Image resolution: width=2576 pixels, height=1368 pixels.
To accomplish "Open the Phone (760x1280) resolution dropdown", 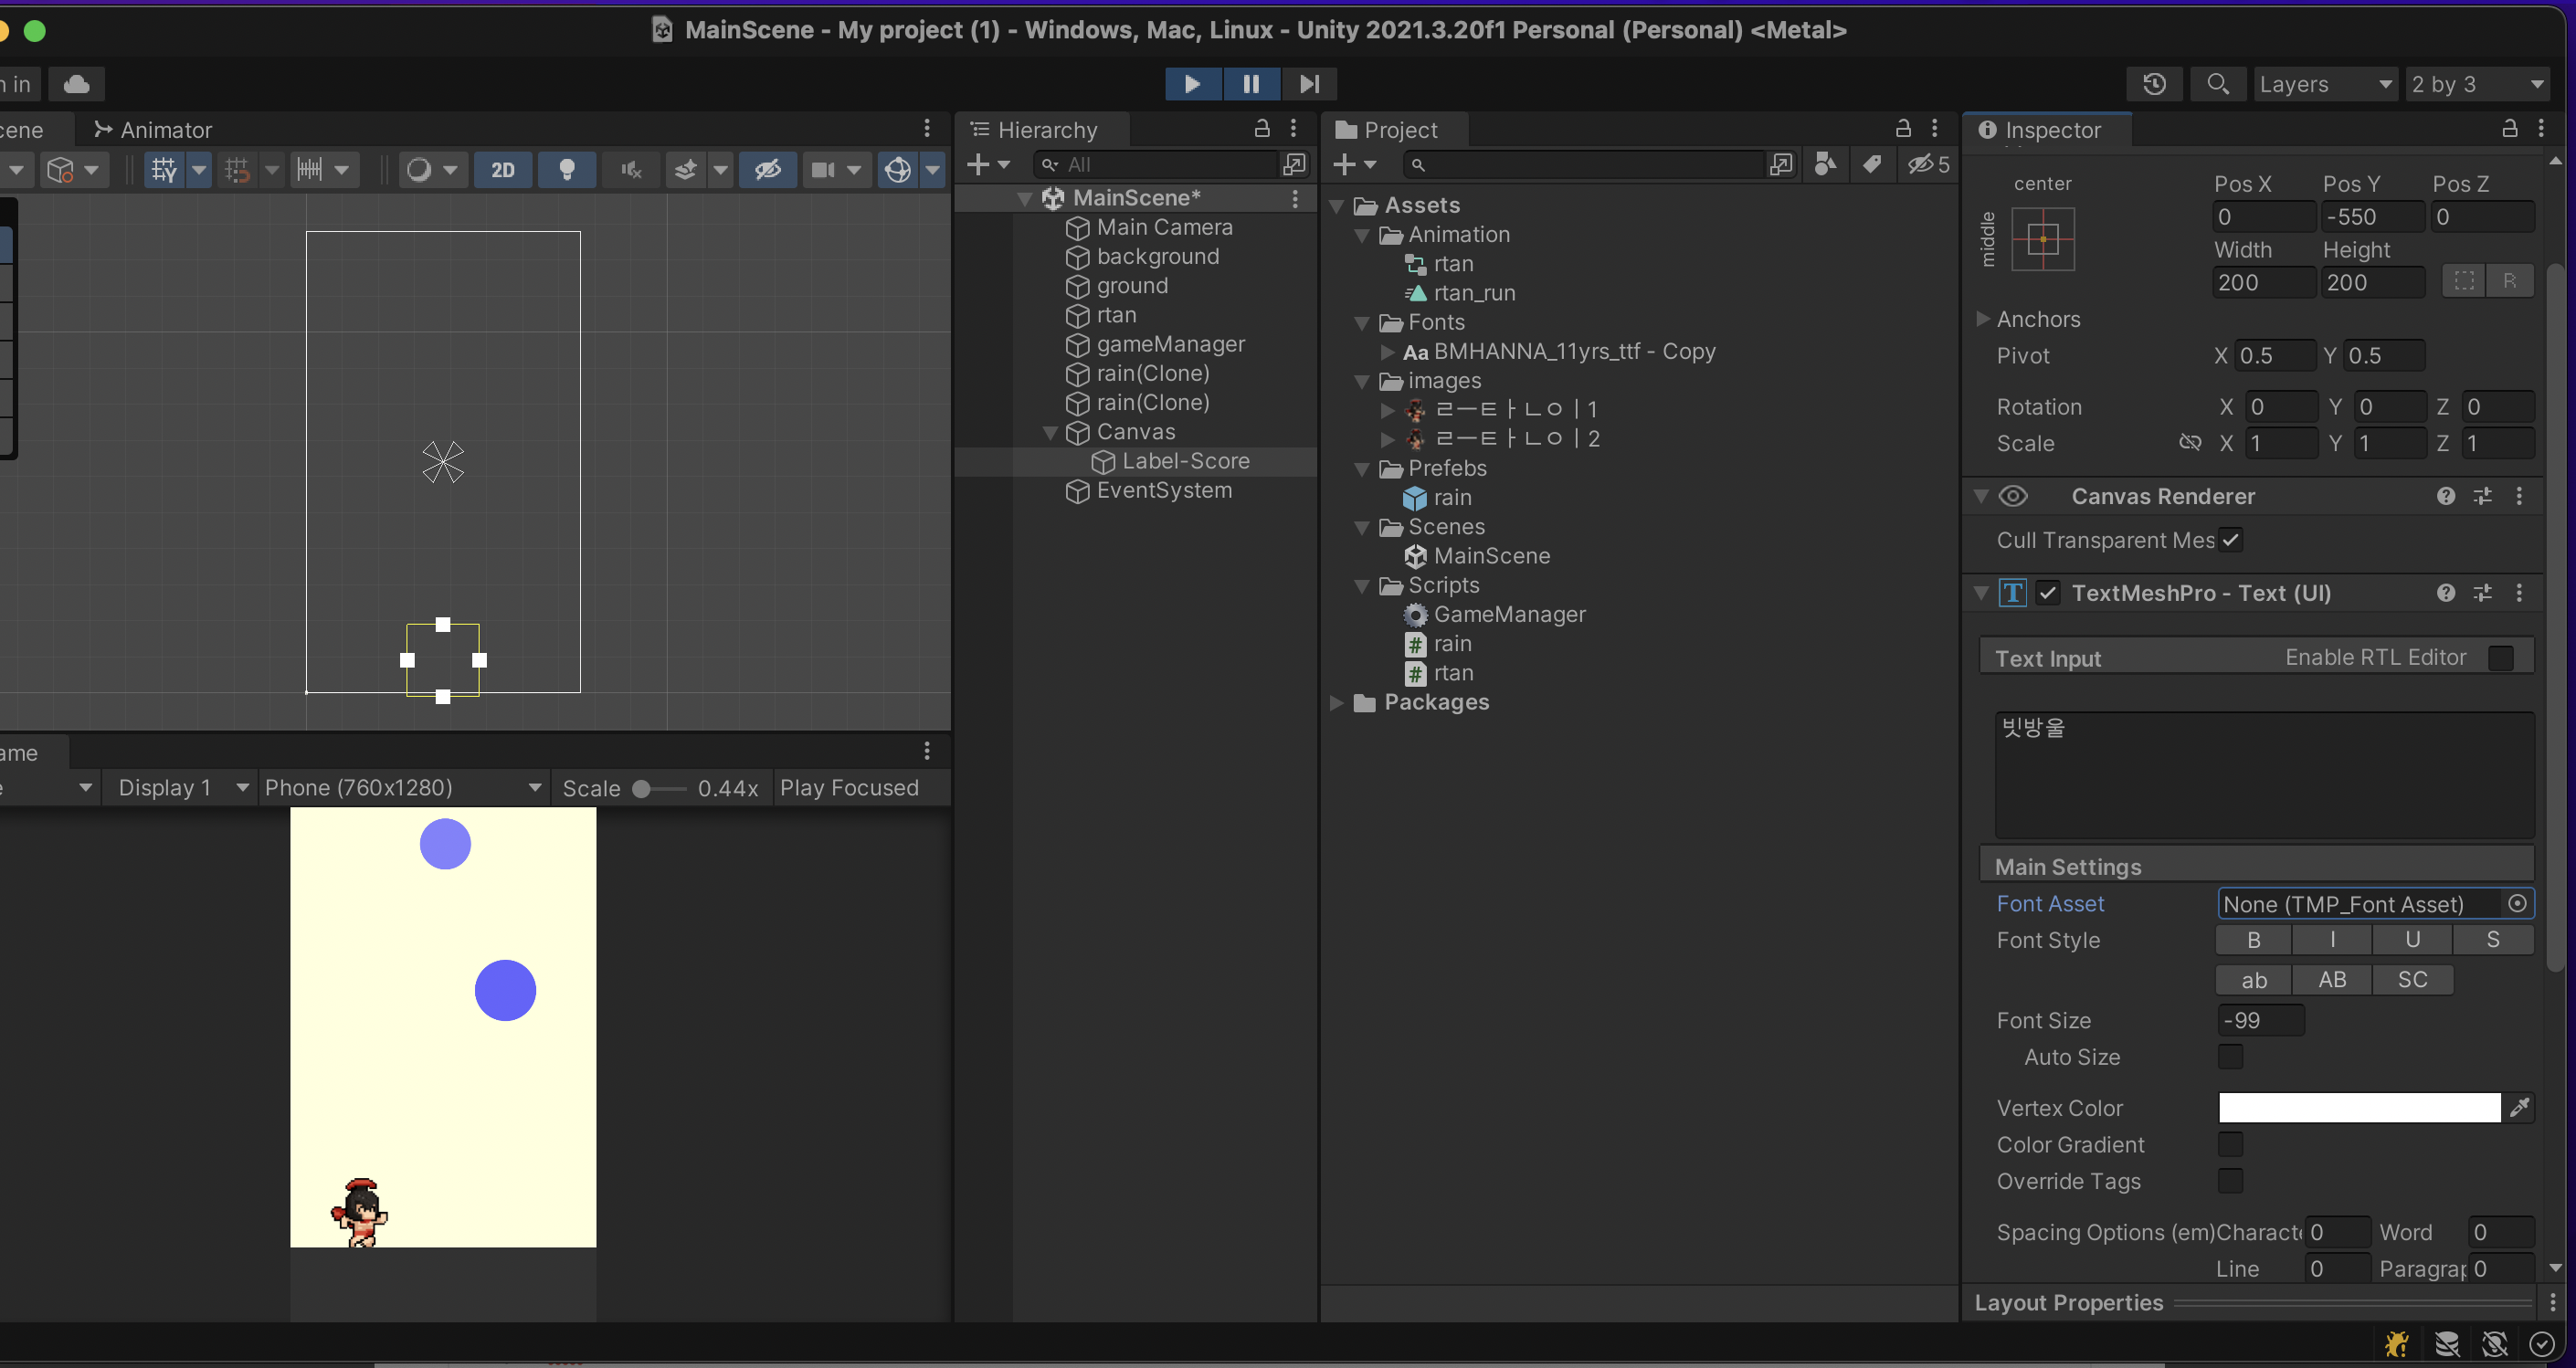I will 403,788.
